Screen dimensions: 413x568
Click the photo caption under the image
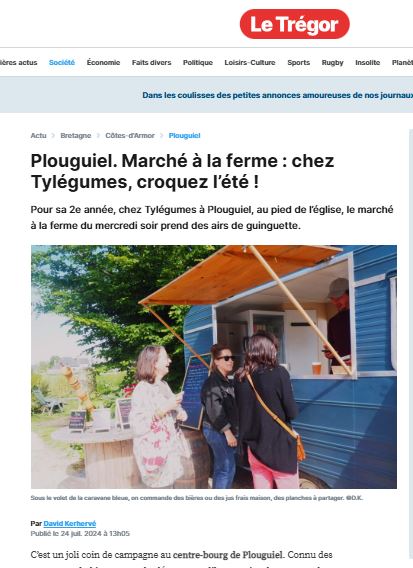(x=196, y=498)
